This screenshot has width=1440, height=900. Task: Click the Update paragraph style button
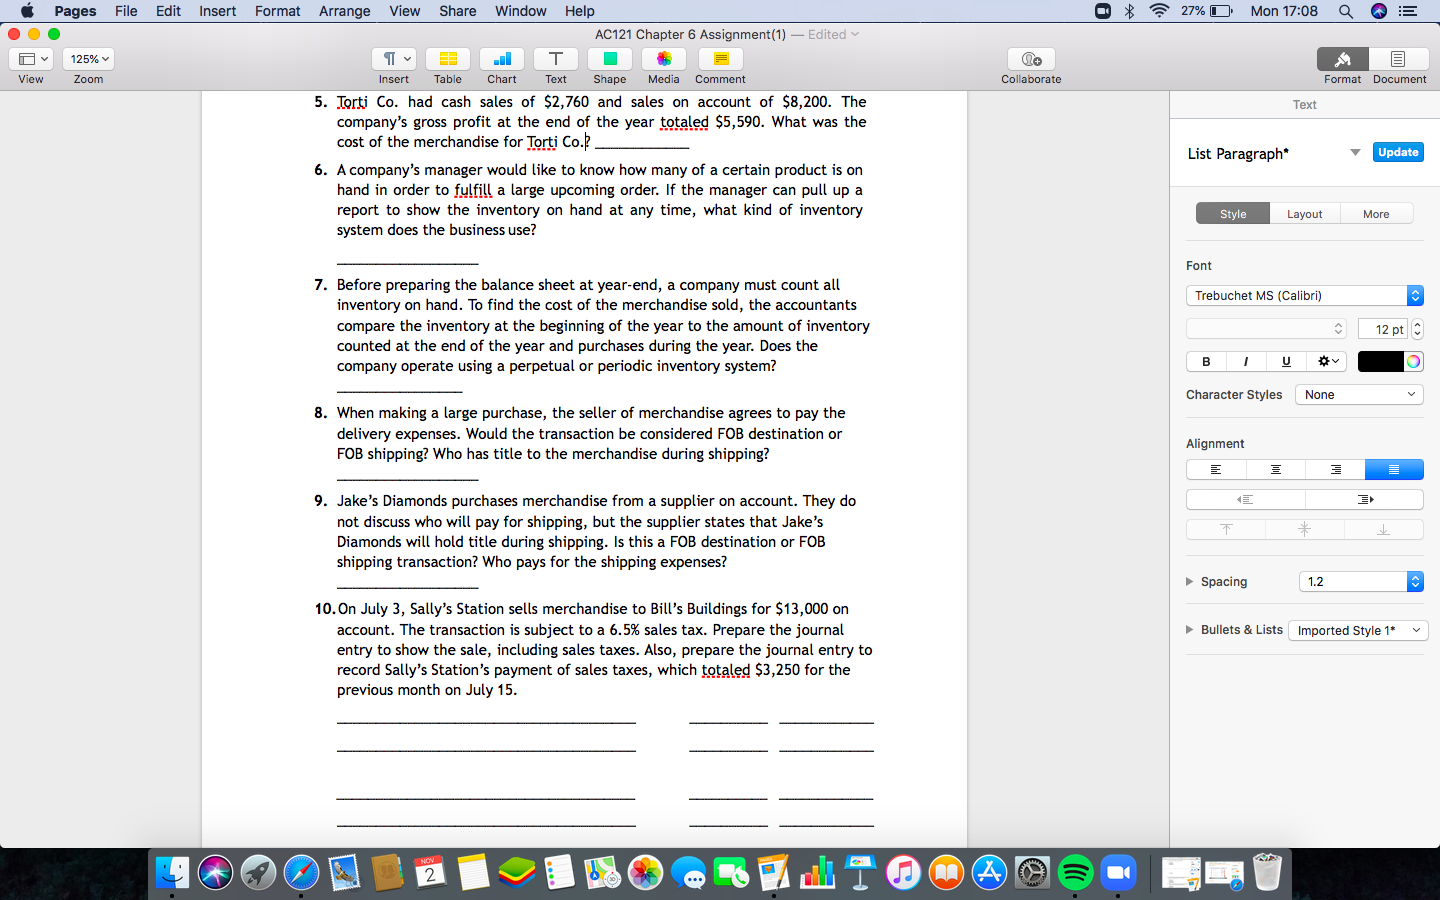[x=1397, y=152]
